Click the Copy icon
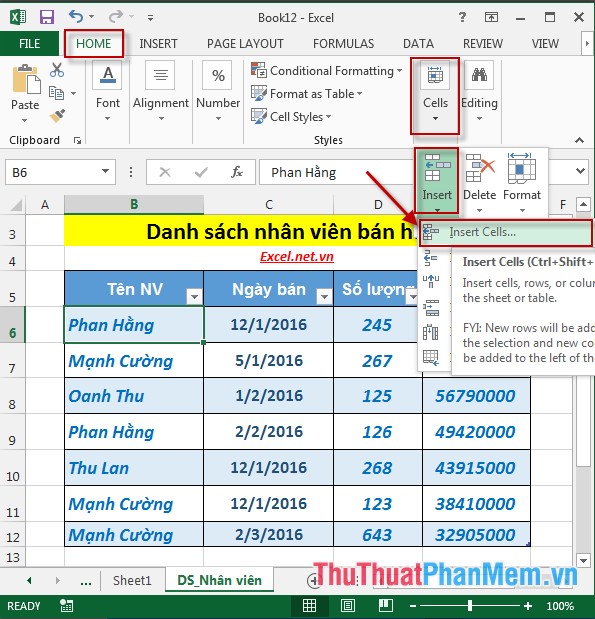This screenshot has width=595, height=619. click(x=56, y=93)
